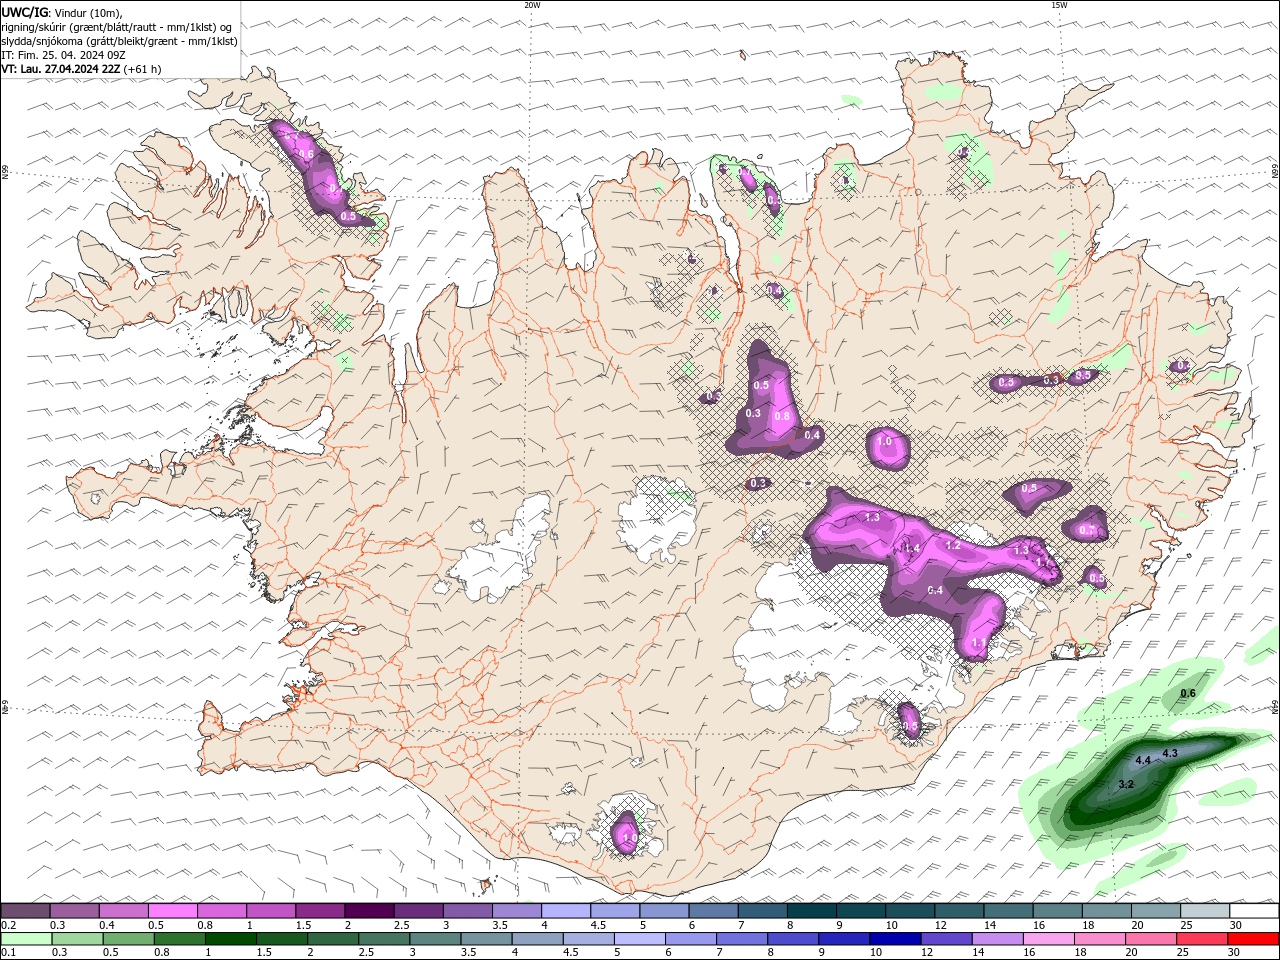Select the deep blue bottom-row swatch at 10
Image resolution: width=1280 pixels, height=960 pixels.
[896, 939]
